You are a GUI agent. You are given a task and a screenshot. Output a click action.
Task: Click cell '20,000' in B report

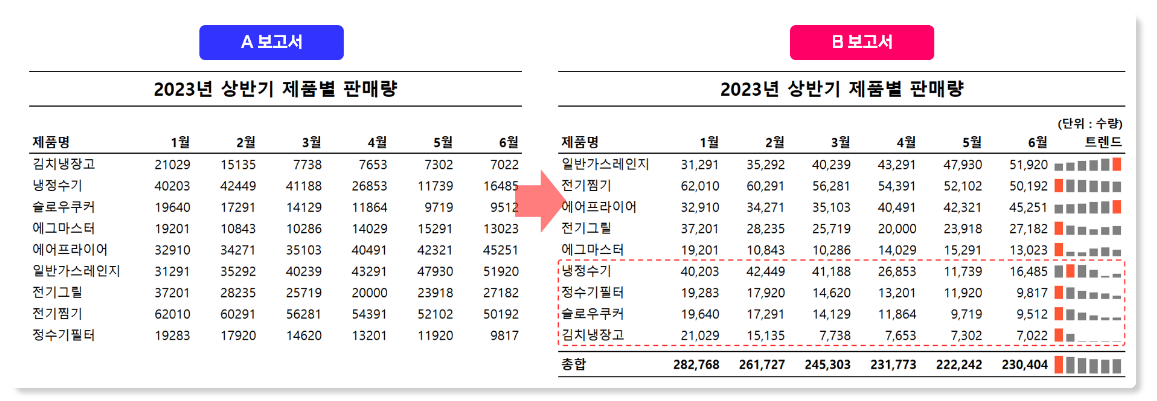coord(897,228)
